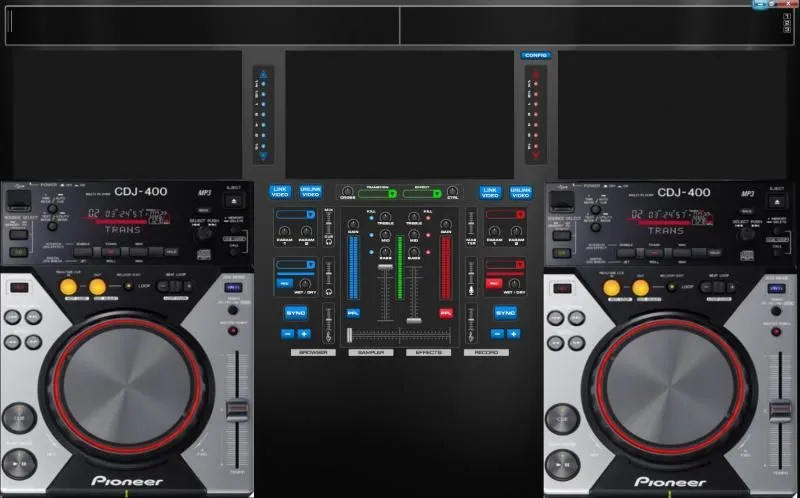Click the blue plus pitch-bend button under right SYNC
This screenshot has width=800, height=498.
pyautogui.click(x=514, y=334)
